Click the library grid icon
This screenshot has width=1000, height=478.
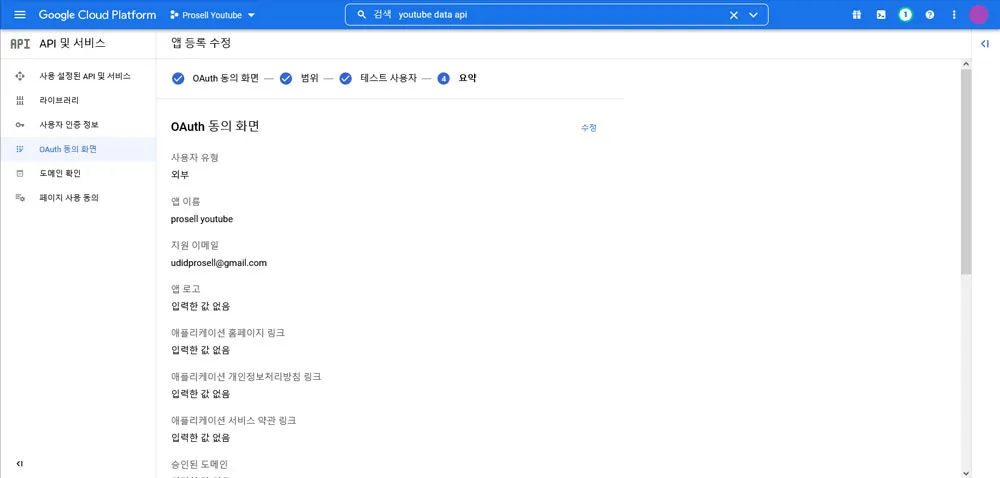[x=20, y=100]
